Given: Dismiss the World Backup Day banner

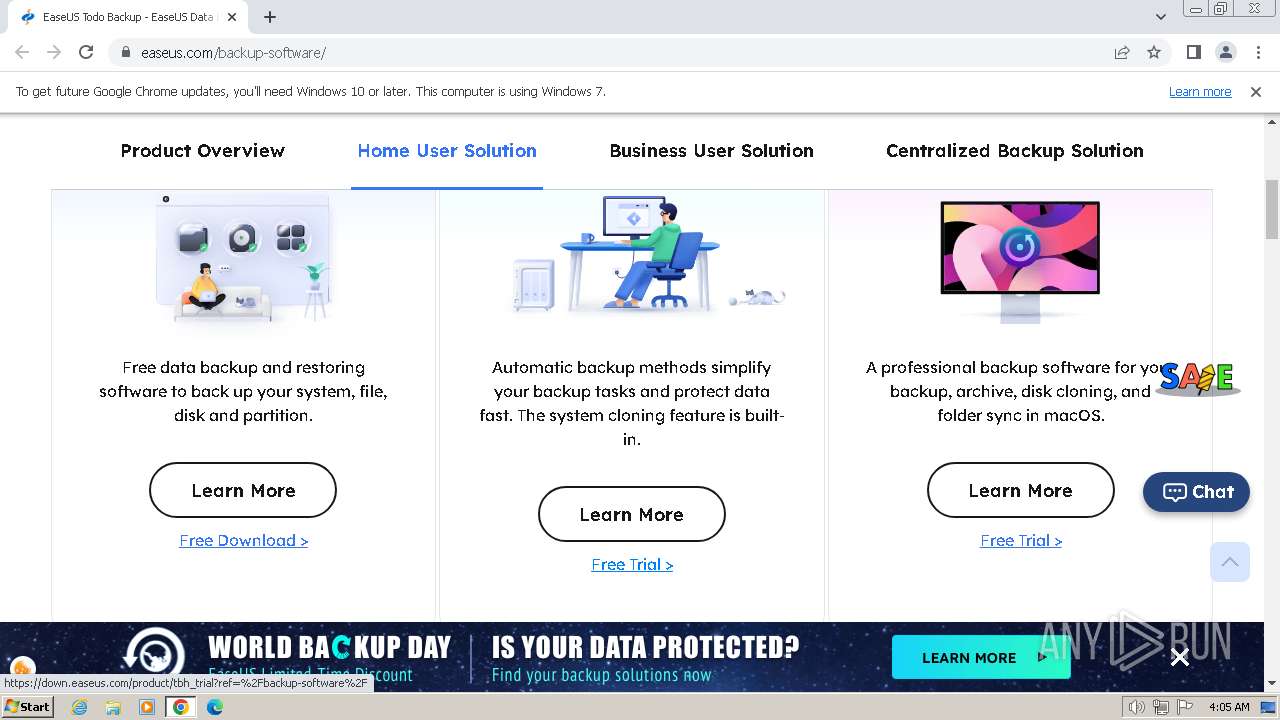Looking at the screenshot, I should coord(1180,657).
